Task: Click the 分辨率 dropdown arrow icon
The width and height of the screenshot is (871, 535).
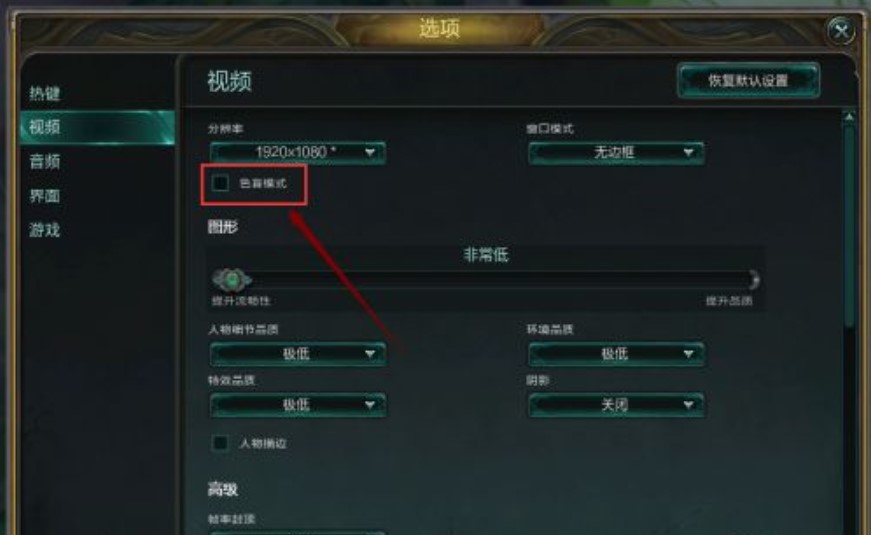Action: coord(370,152)
